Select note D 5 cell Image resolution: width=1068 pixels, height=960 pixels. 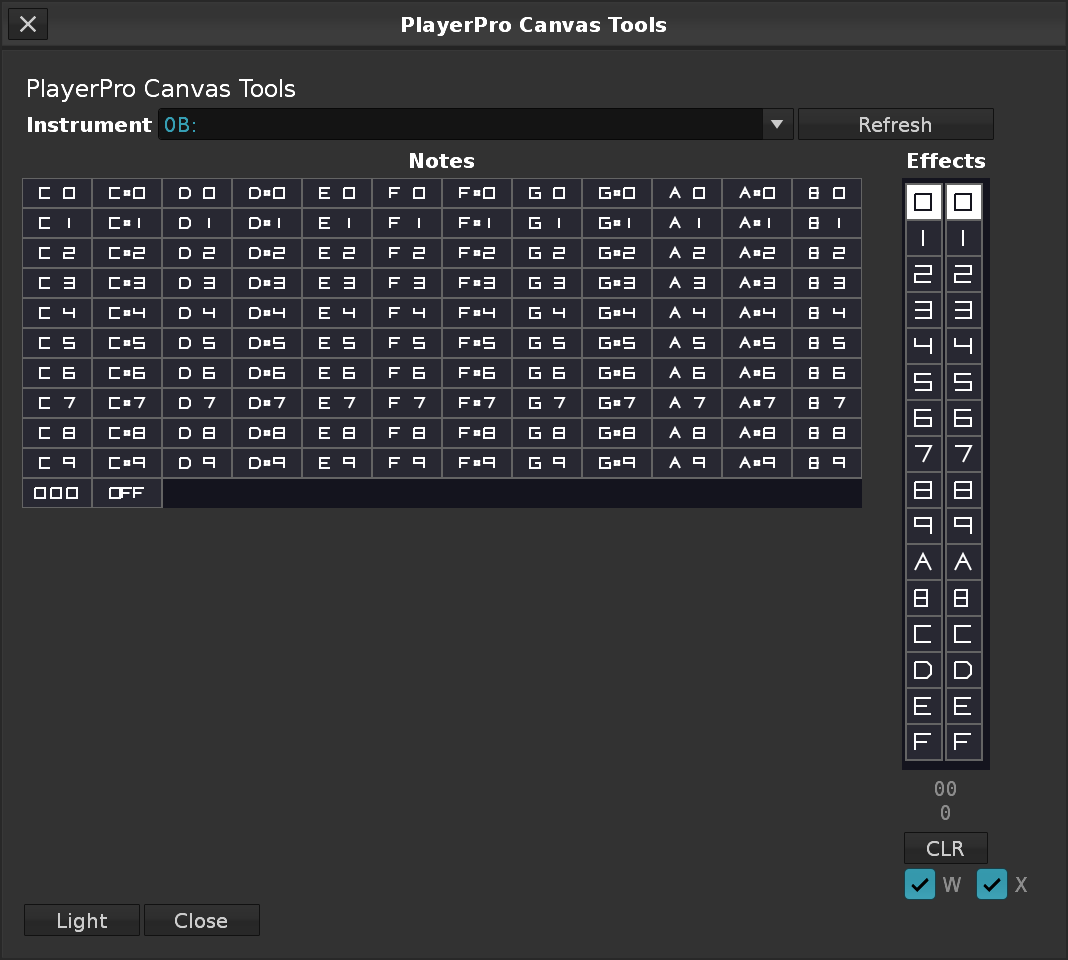tap(198, 343)
